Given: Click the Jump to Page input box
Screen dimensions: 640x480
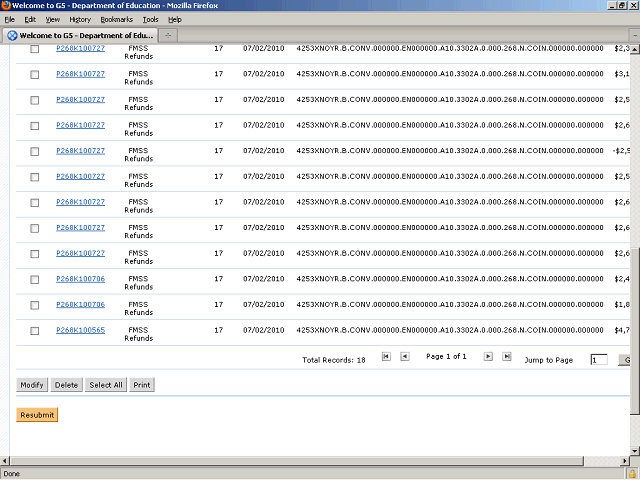Looking at the screenshot, I should click(x=598, y=360).
